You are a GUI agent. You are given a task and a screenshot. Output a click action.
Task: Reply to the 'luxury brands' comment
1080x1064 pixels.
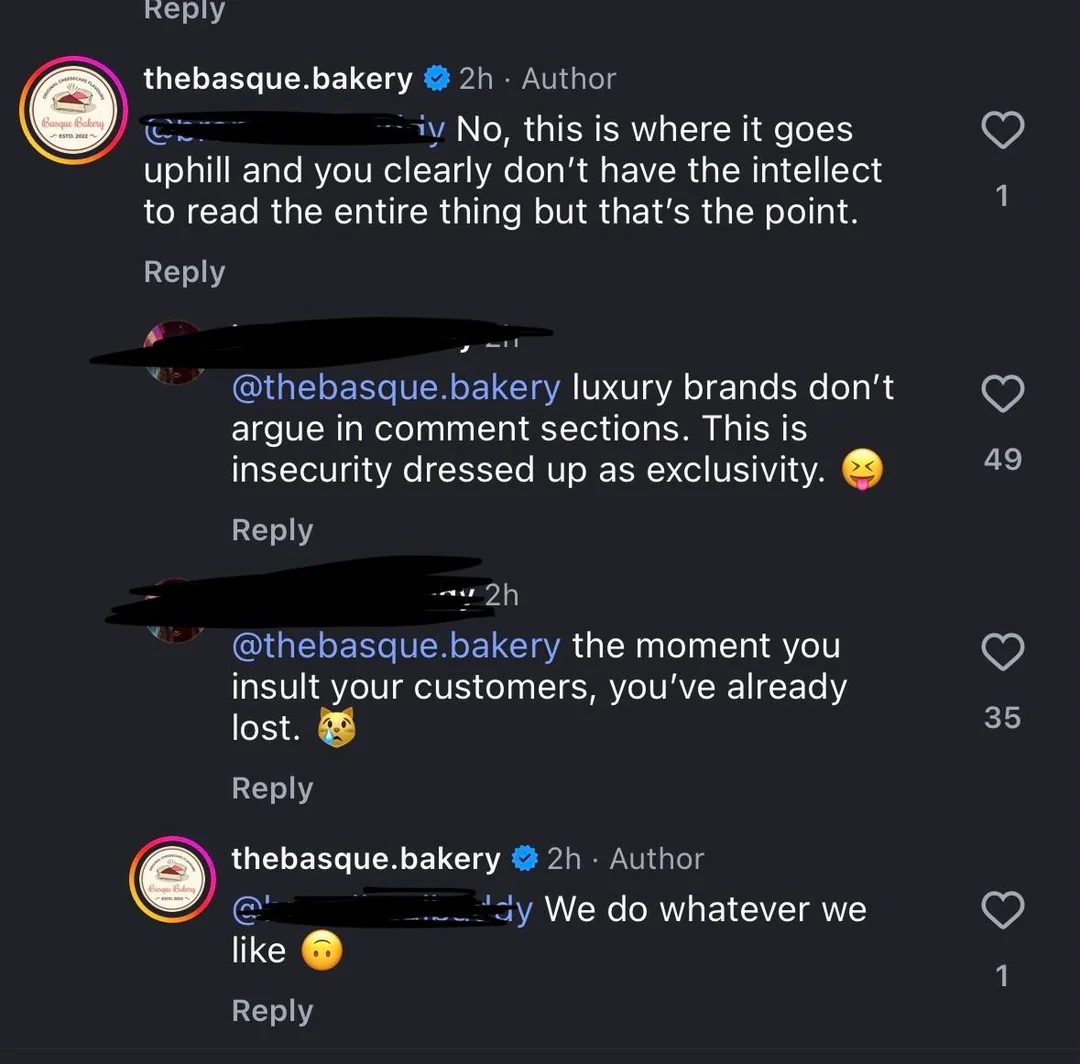click(272, 530)
